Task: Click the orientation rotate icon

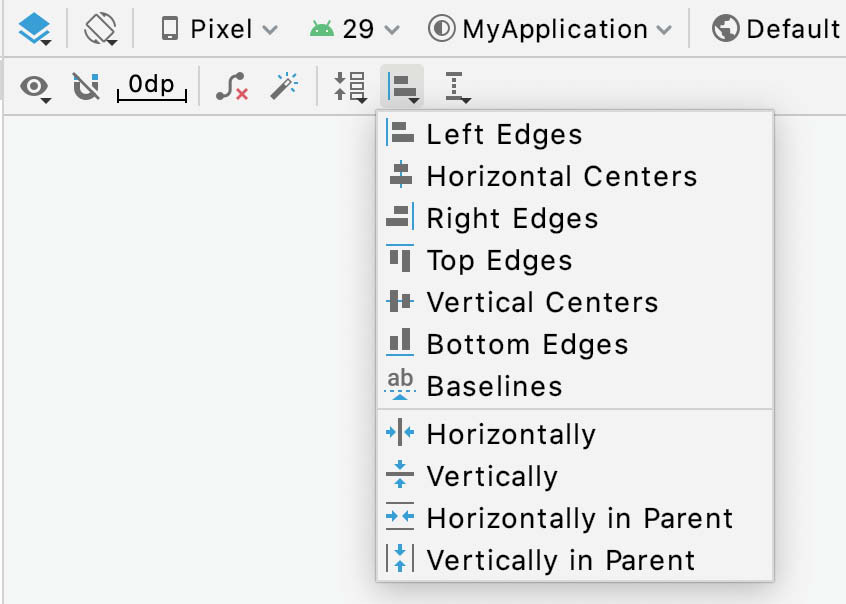Action: (100, 29)
